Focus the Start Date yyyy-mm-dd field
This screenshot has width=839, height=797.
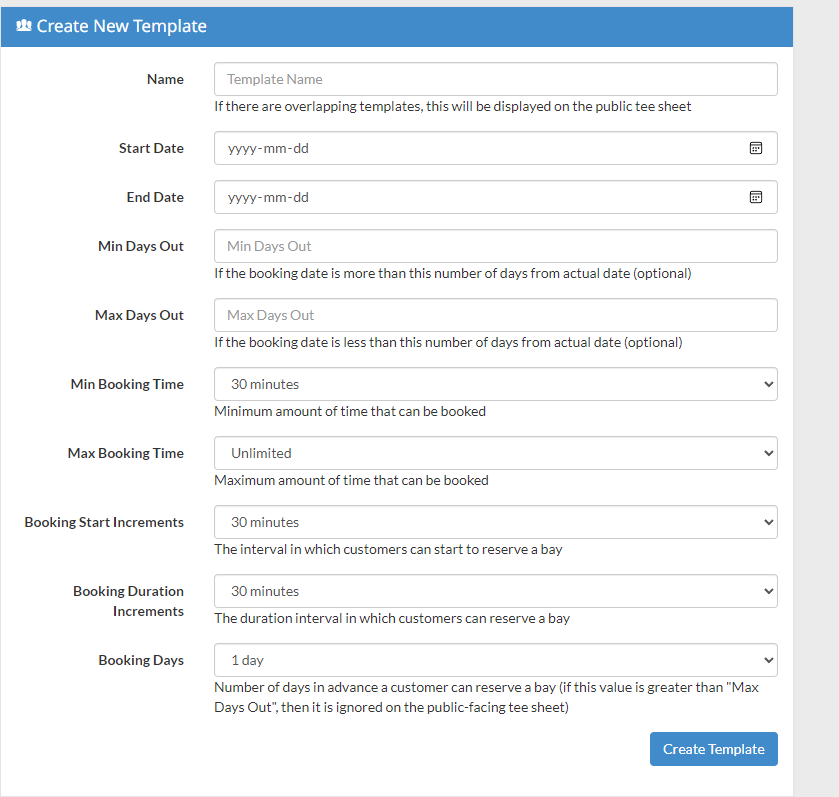pyautogui.click(x=495, y=148)
